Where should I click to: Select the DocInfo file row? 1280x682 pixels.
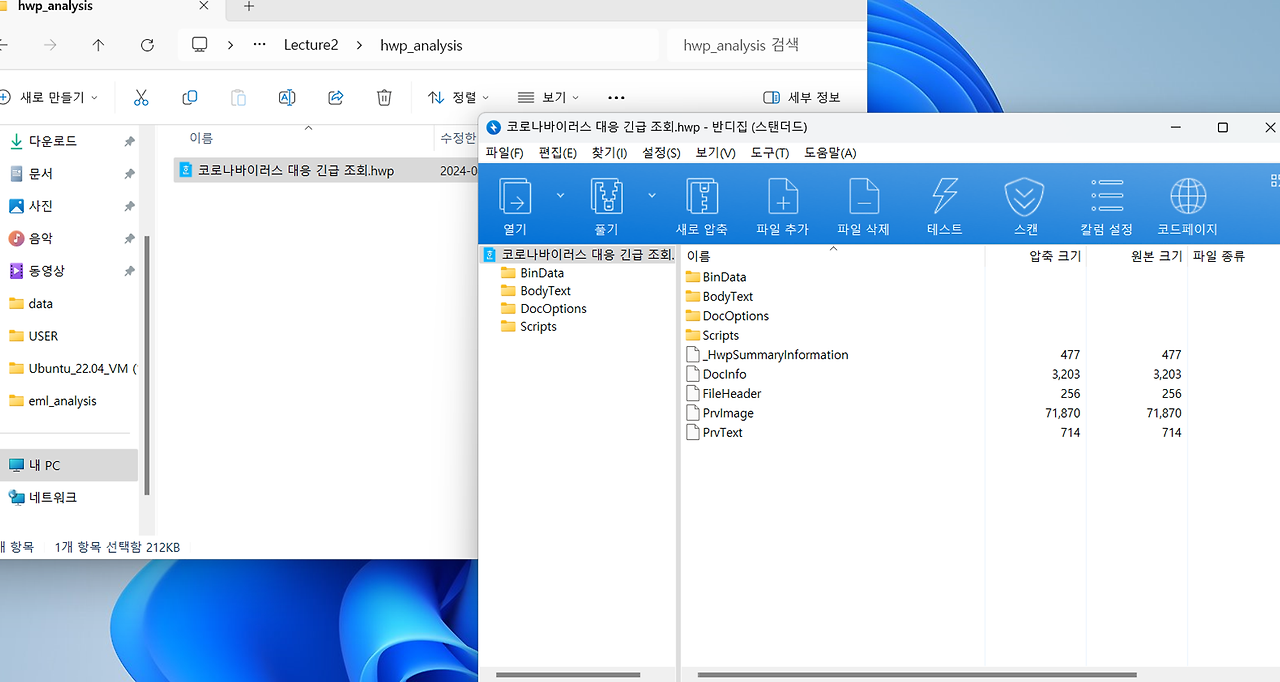click(716, 374)
